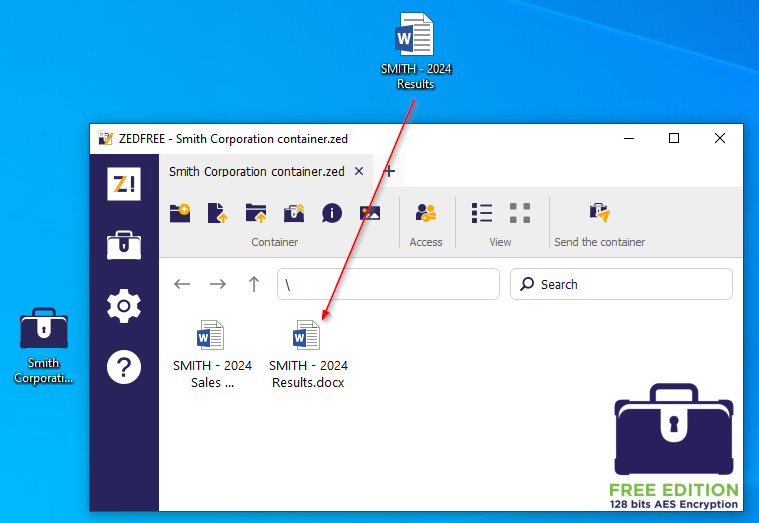
Task: Click the search magnifier icon
Action: pos(527,284)
